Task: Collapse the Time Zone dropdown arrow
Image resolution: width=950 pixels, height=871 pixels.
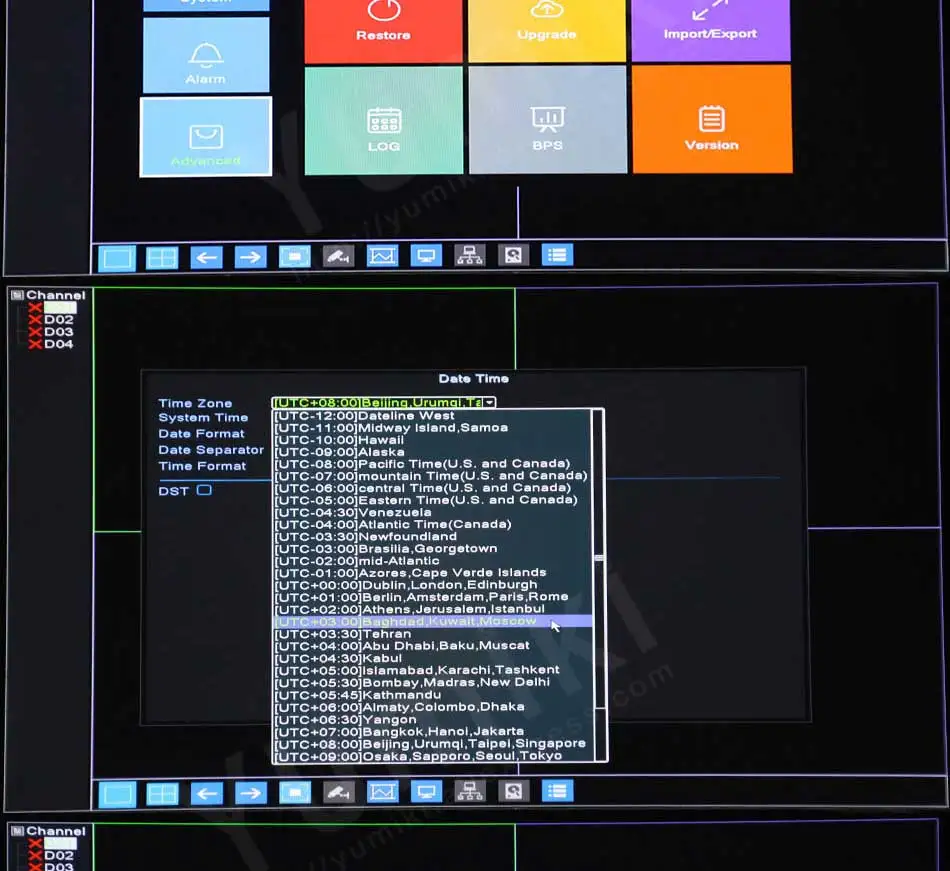Action: pyautogui.click(x=490, y=402)
